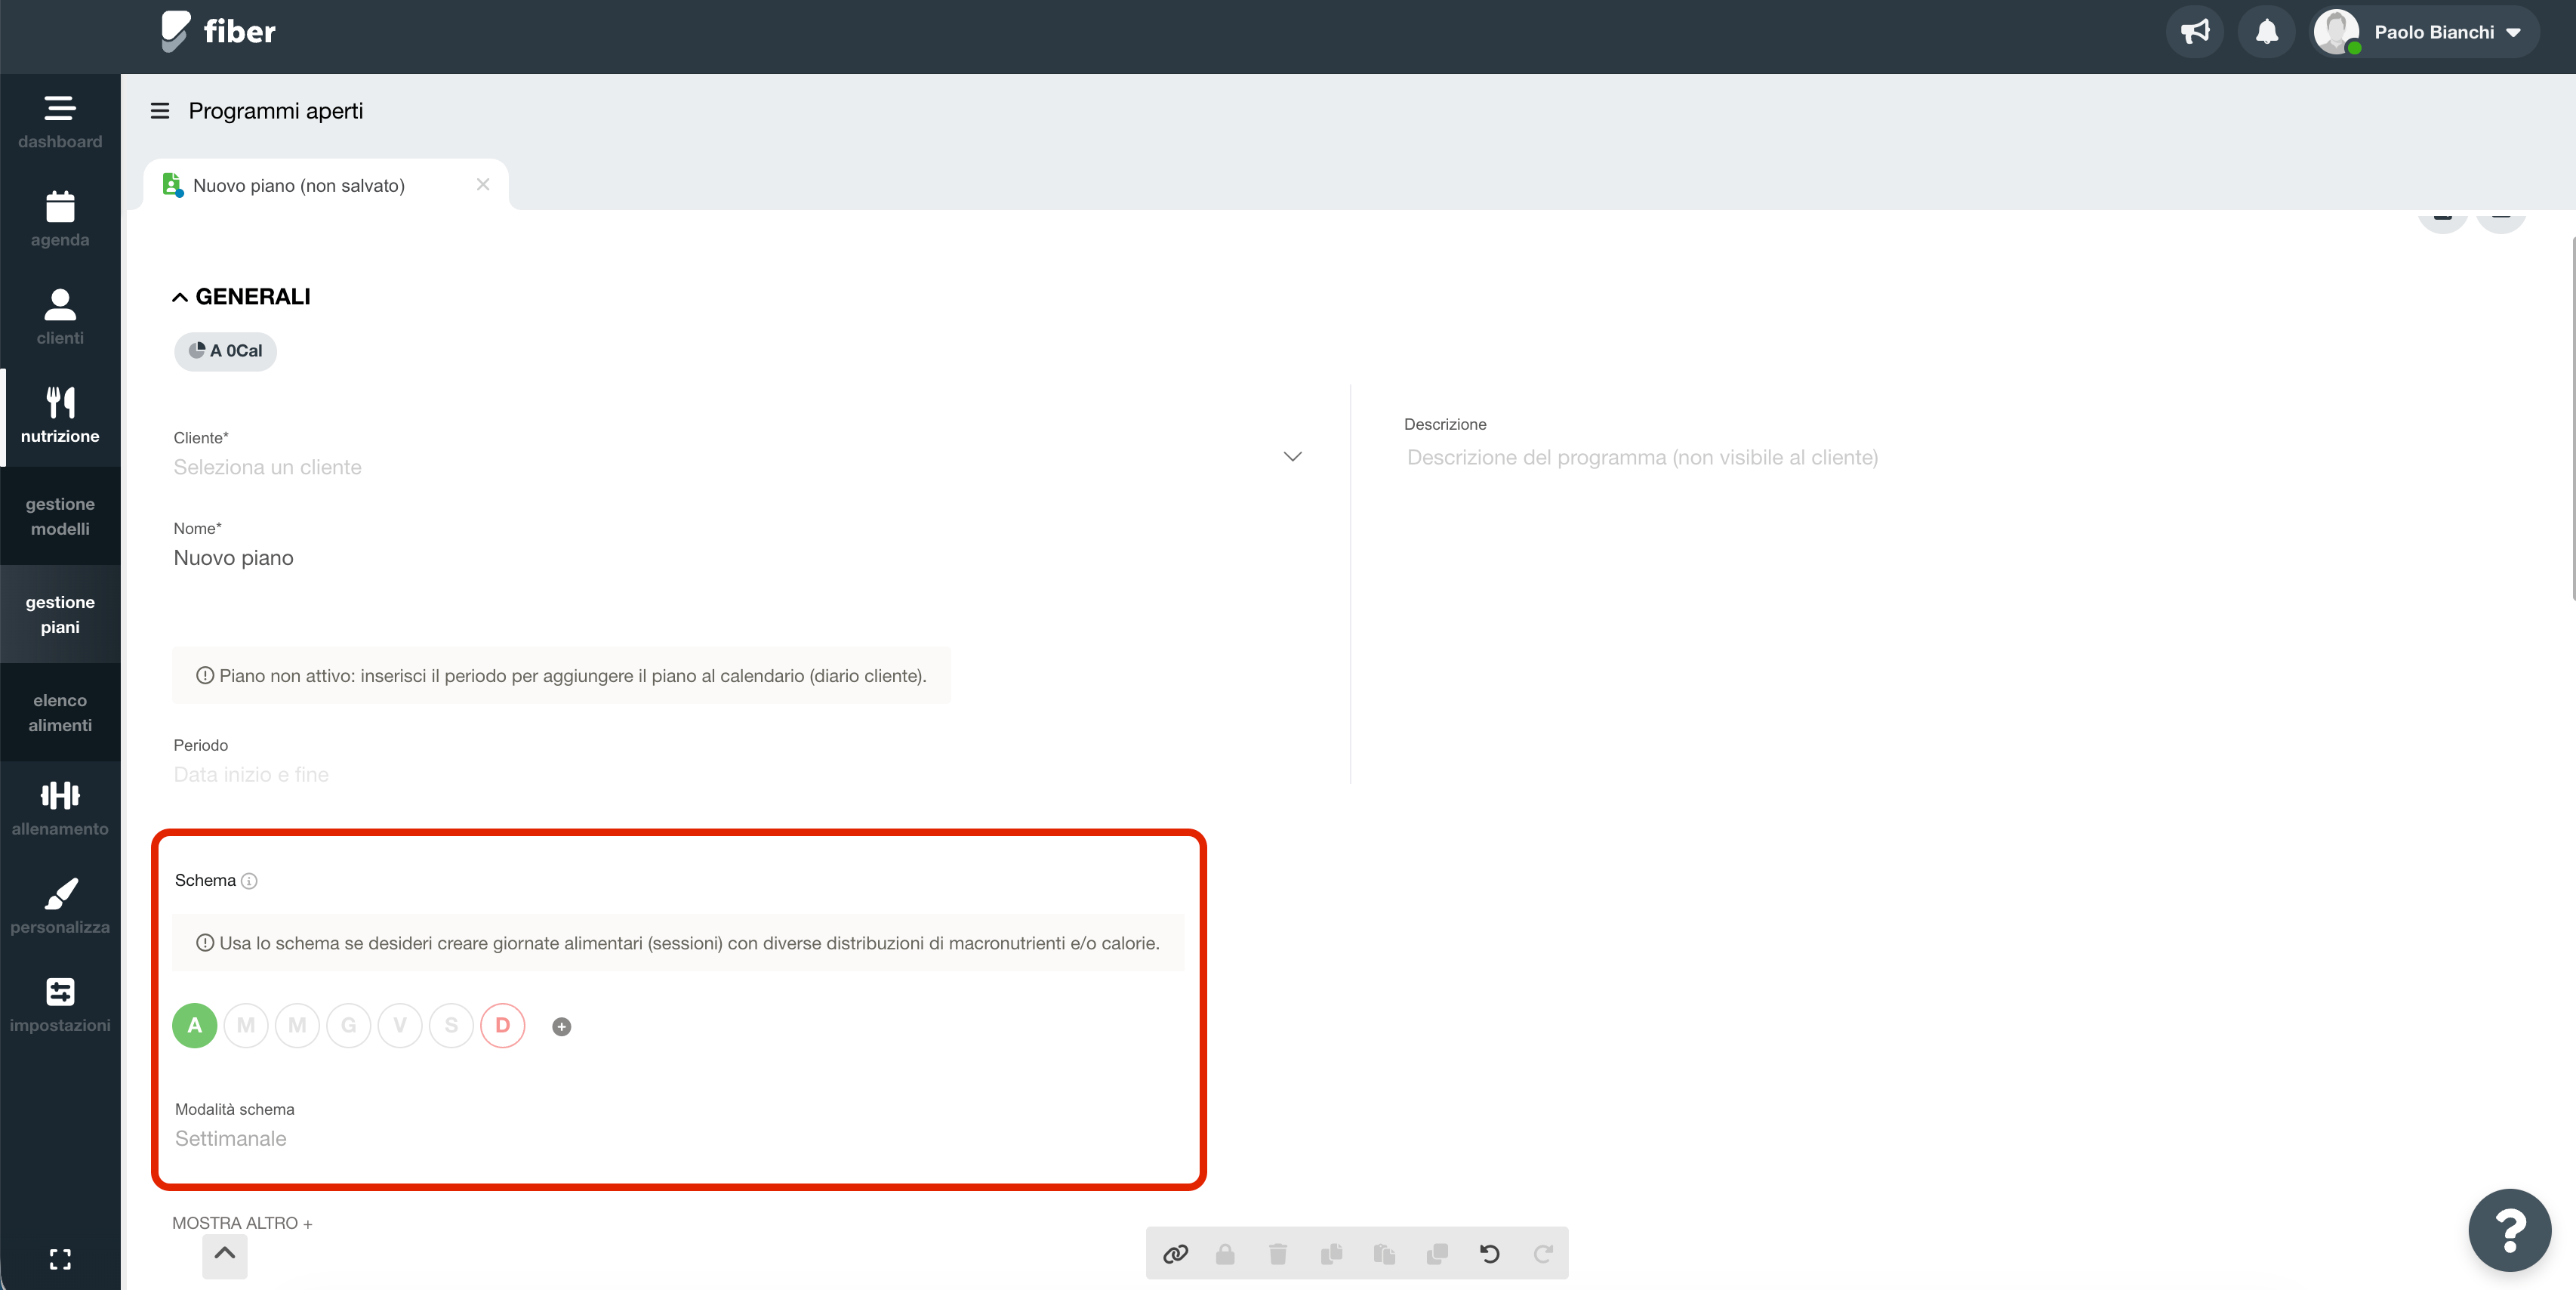
Task: Click the fiber logo
Action: tap(218, 31)
